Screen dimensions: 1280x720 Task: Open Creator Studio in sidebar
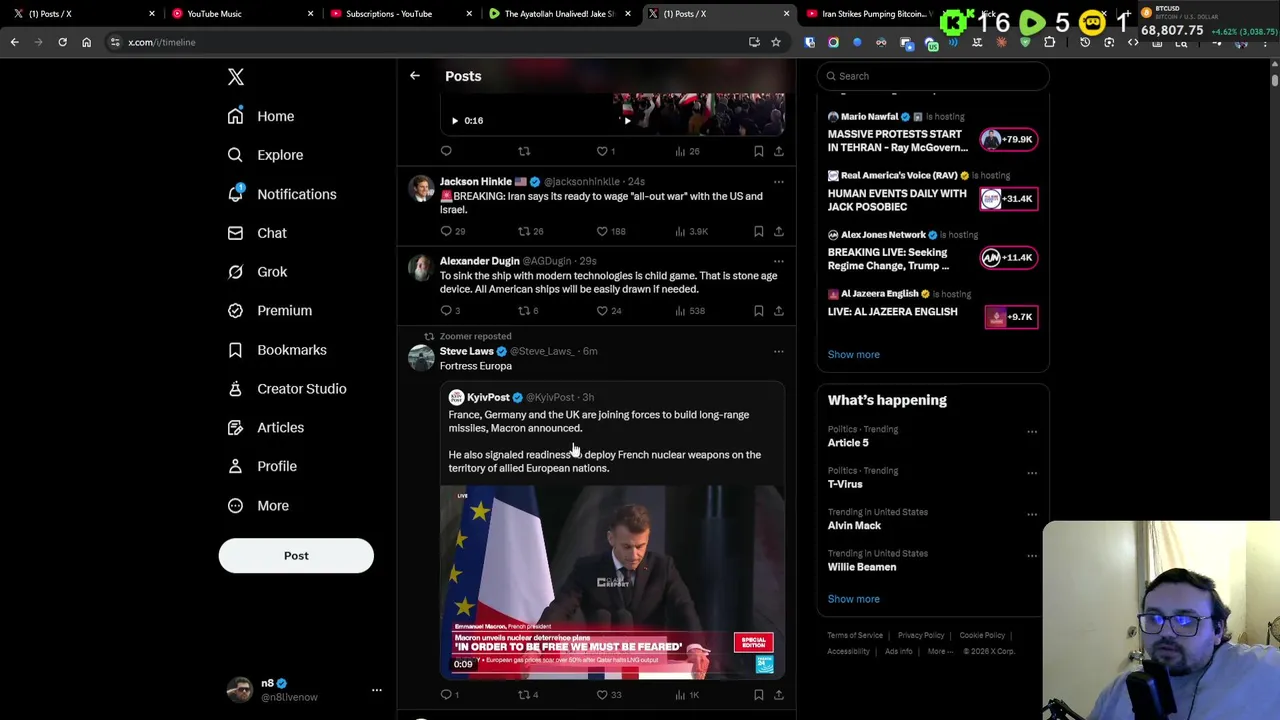tap(287, 389)
